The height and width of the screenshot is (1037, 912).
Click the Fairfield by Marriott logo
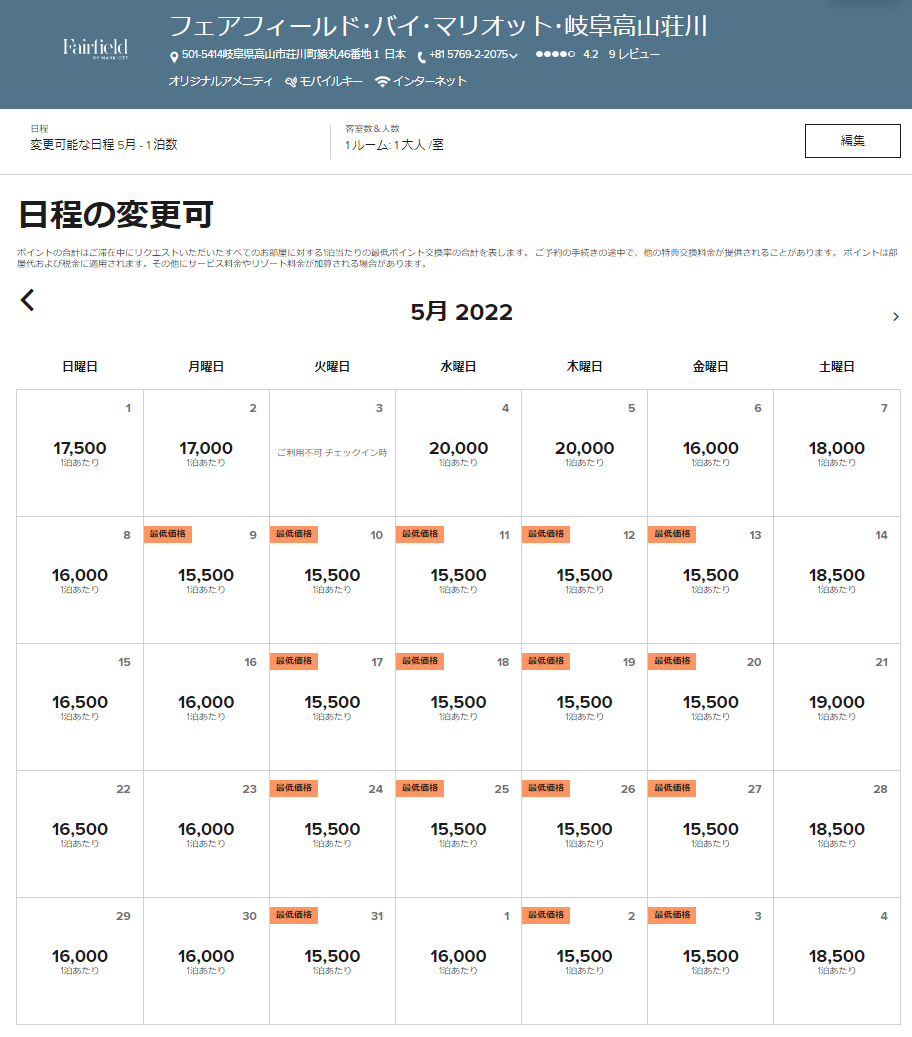pyautogui.click(x=95, y=47)
